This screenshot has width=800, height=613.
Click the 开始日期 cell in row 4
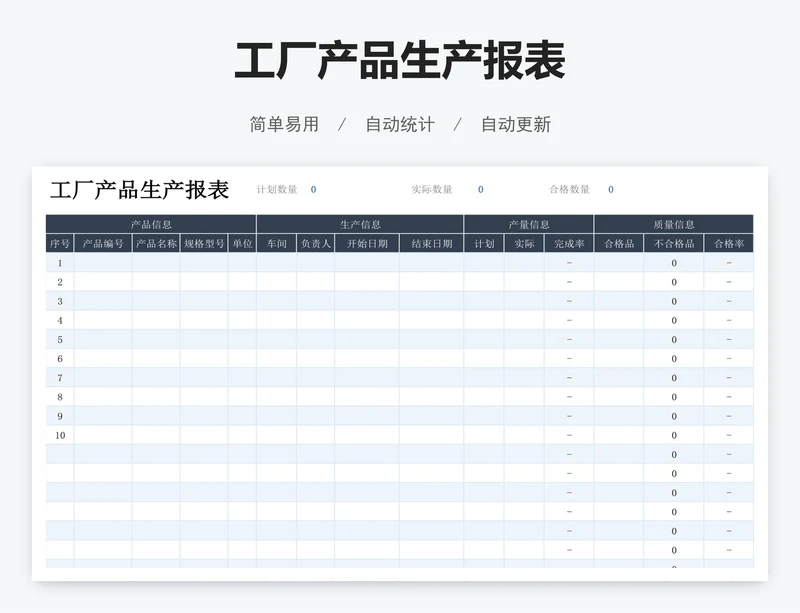pyautogui.click(x=367, y=321)
